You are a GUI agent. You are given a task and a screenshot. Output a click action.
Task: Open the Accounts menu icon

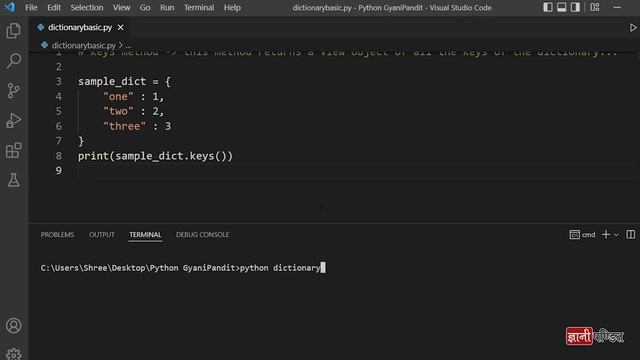(13, 326)
